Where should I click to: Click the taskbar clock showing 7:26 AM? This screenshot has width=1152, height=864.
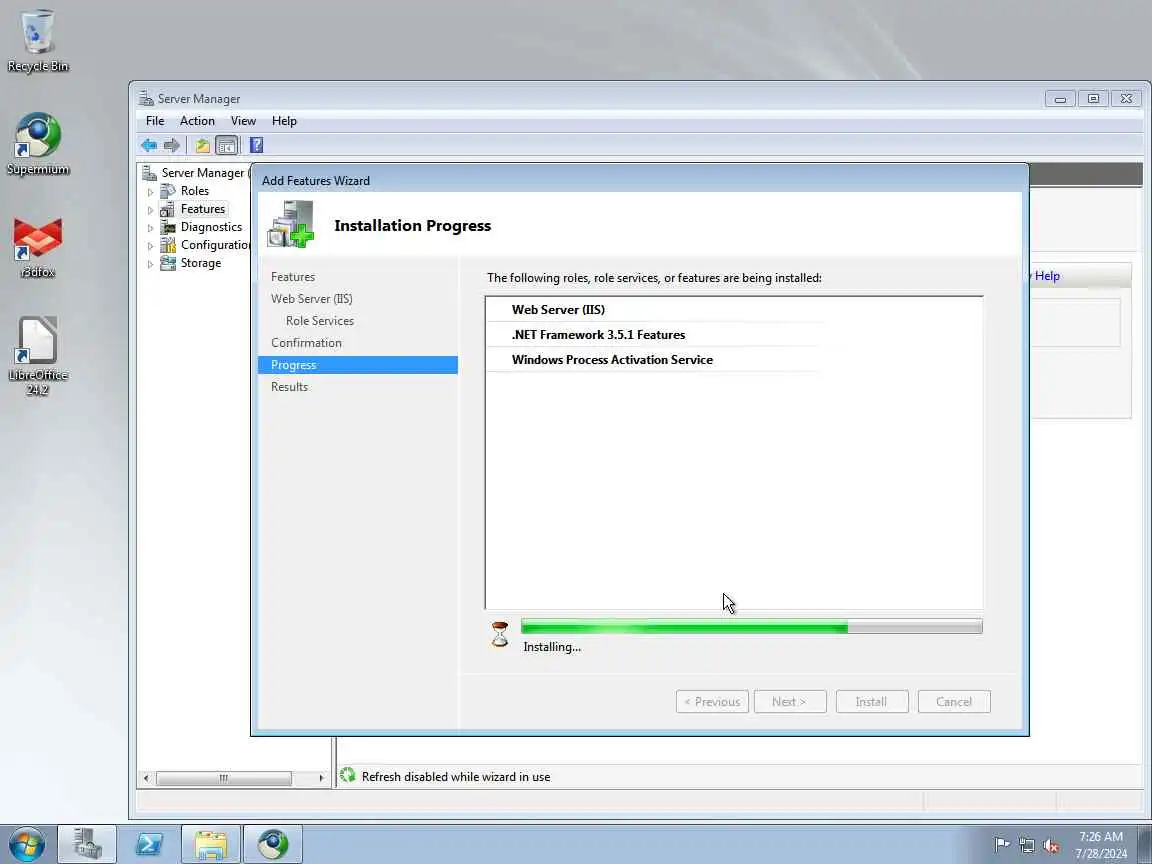(x=1101, y=845)
